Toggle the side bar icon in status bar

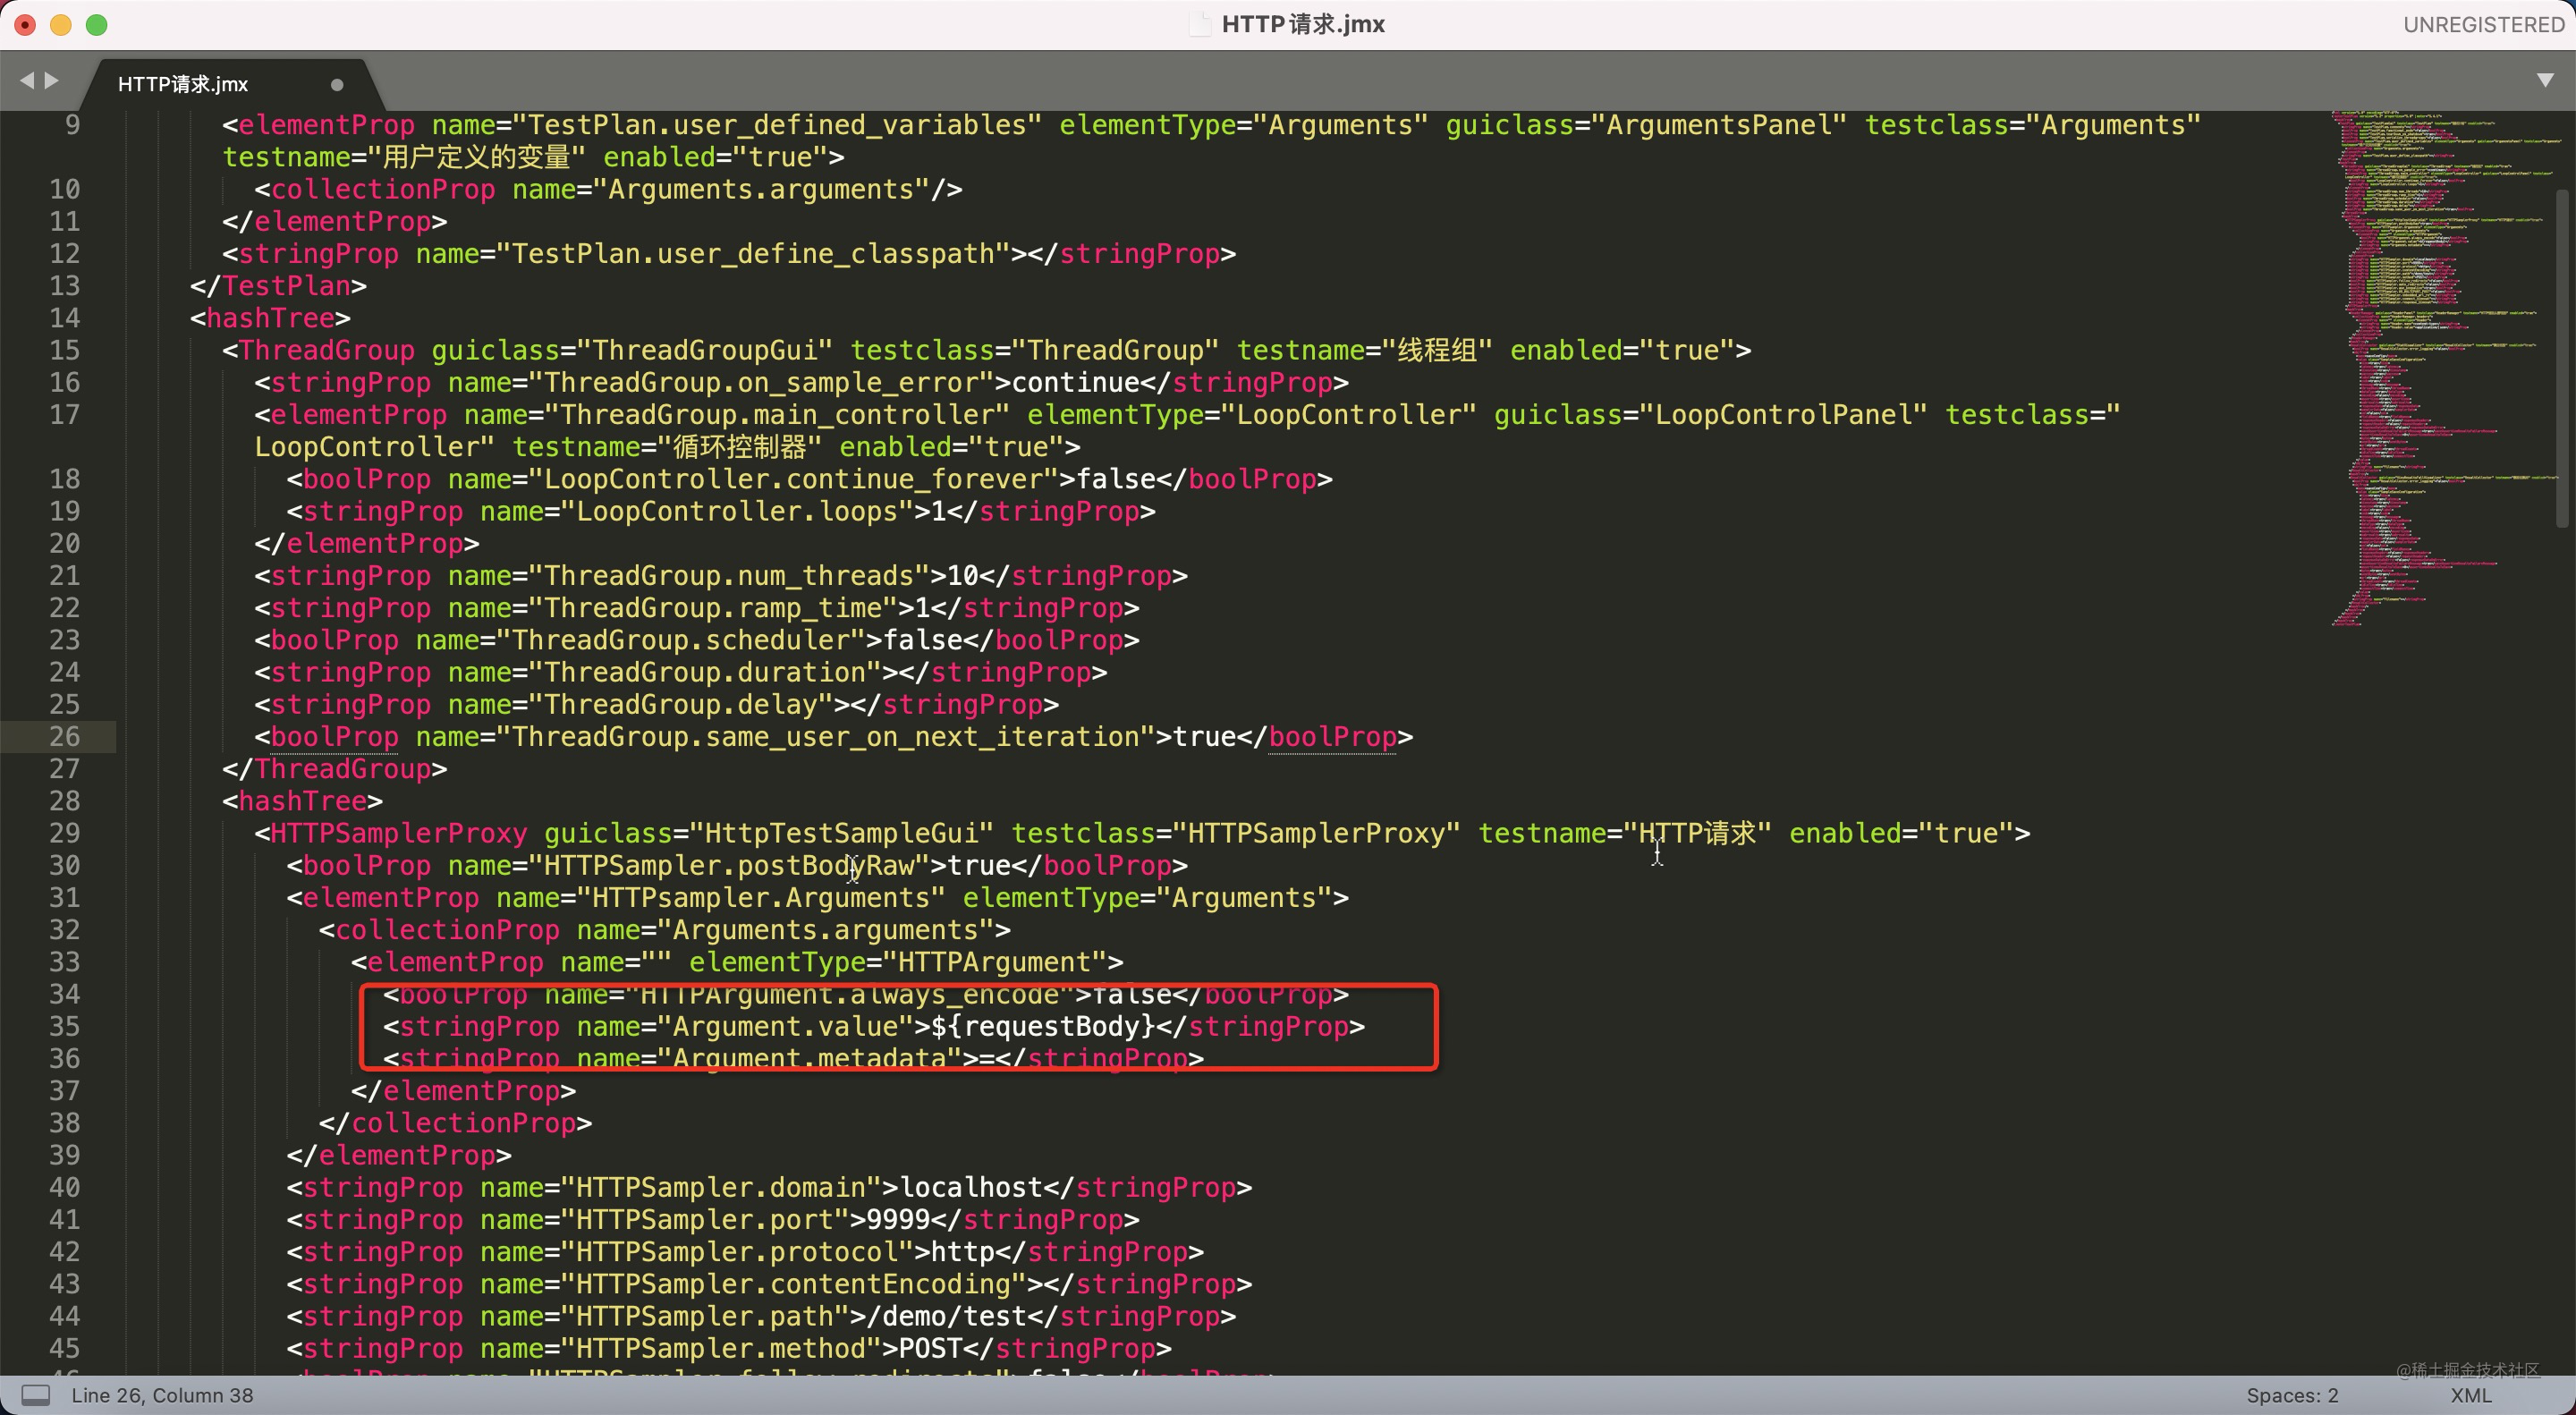(x=35, y=1394)
